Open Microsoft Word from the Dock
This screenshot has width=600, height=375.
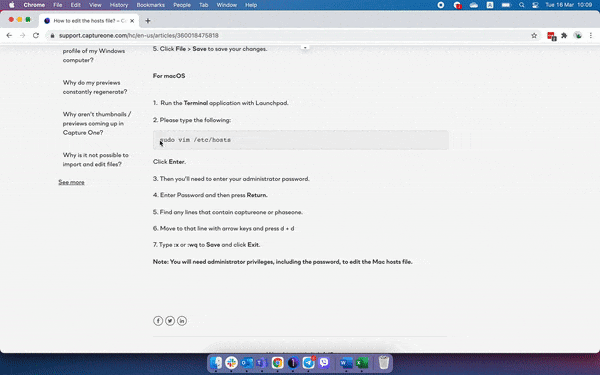[x=346, y=362]
